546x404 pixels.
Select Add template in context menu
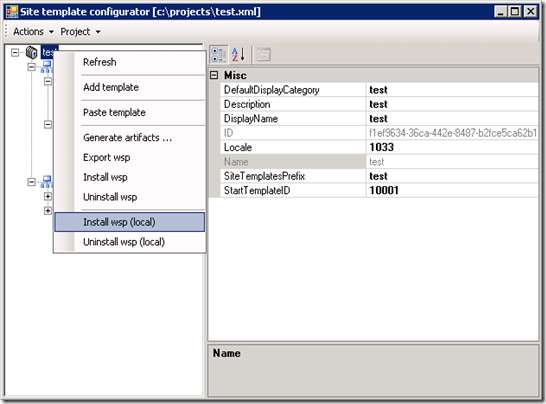pyautogui.click(x=130, y=87)
